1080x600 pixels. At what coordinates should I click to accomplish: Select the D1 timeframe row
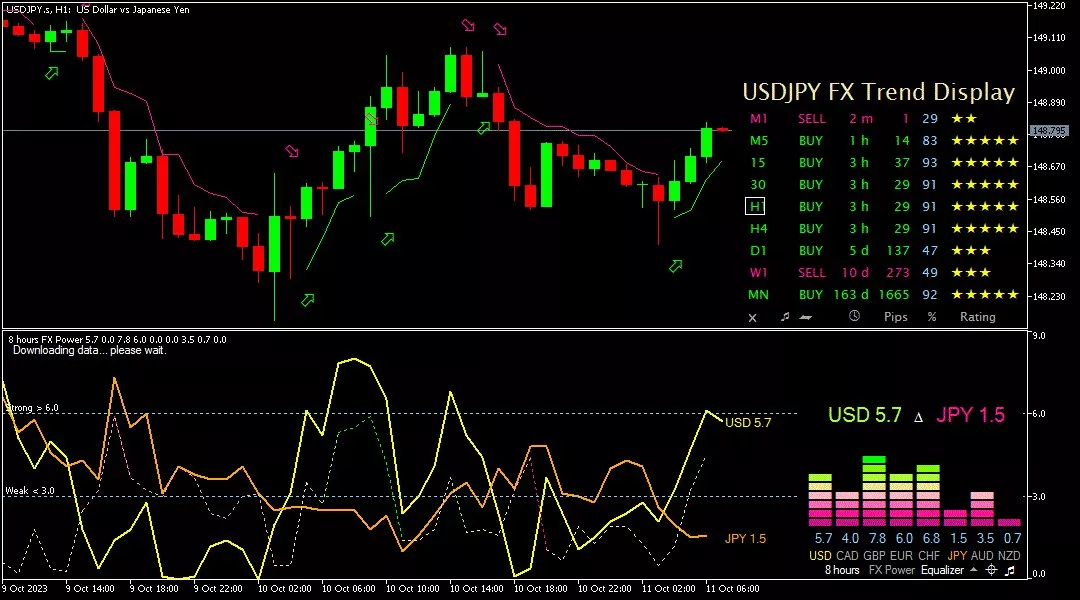pos(757,251)
